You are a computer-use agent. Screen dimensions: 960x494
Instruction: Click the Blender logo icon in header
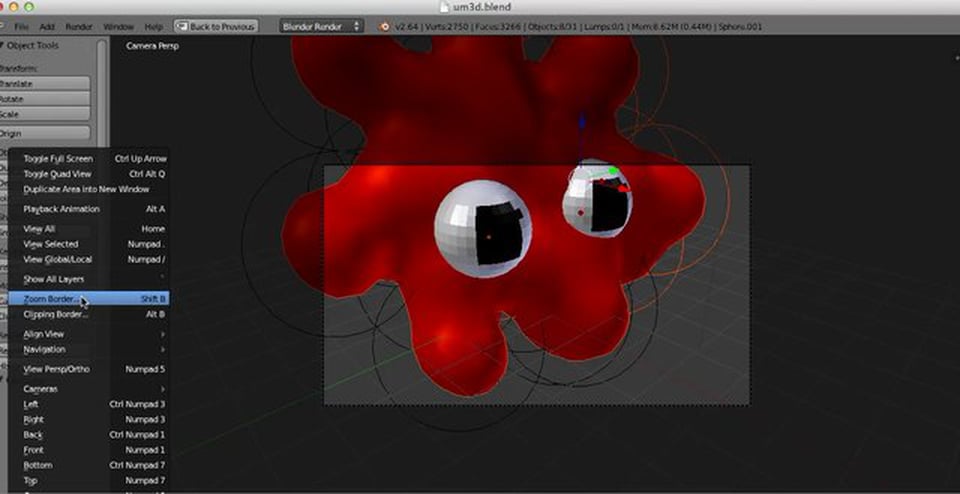(x=384, y=26)
